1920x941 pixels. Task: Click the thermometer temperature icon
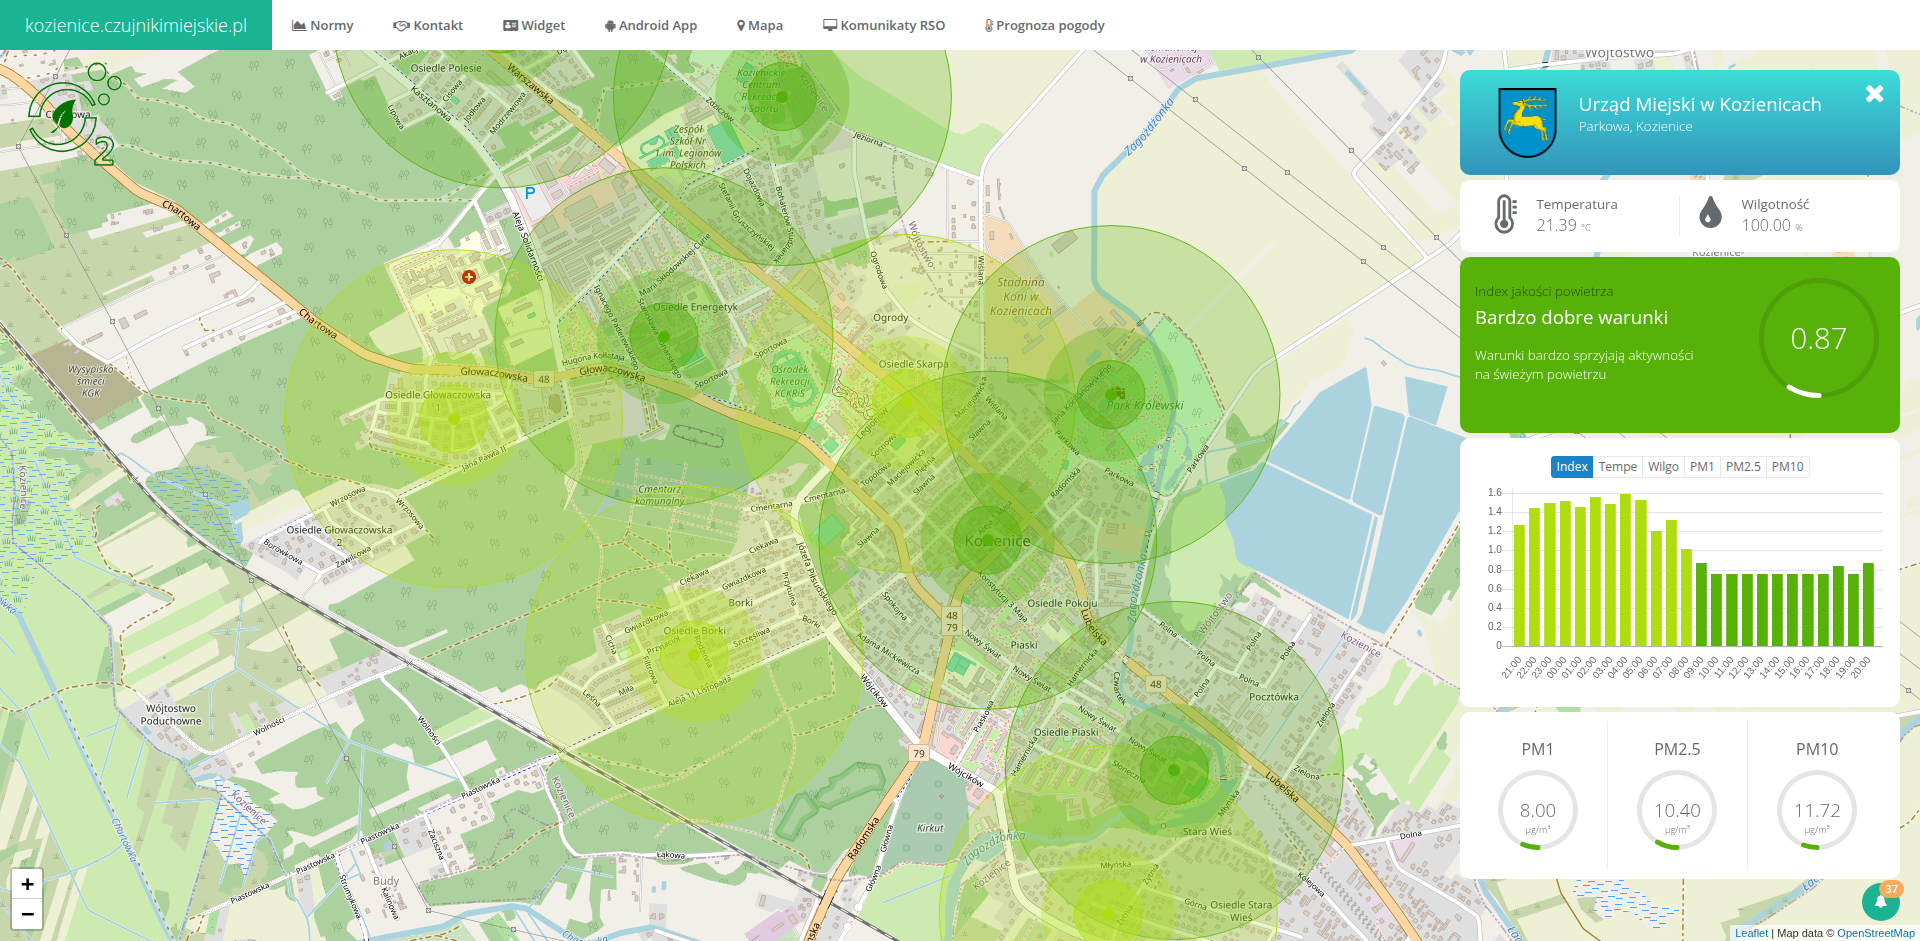tap(1504, 214)
